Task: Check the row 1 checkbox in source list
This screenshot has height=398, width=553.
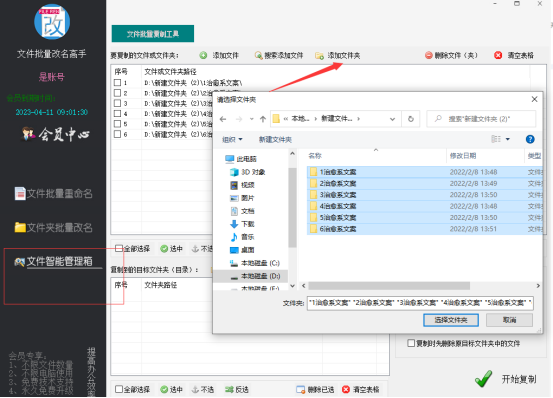Action: (117, 83)
